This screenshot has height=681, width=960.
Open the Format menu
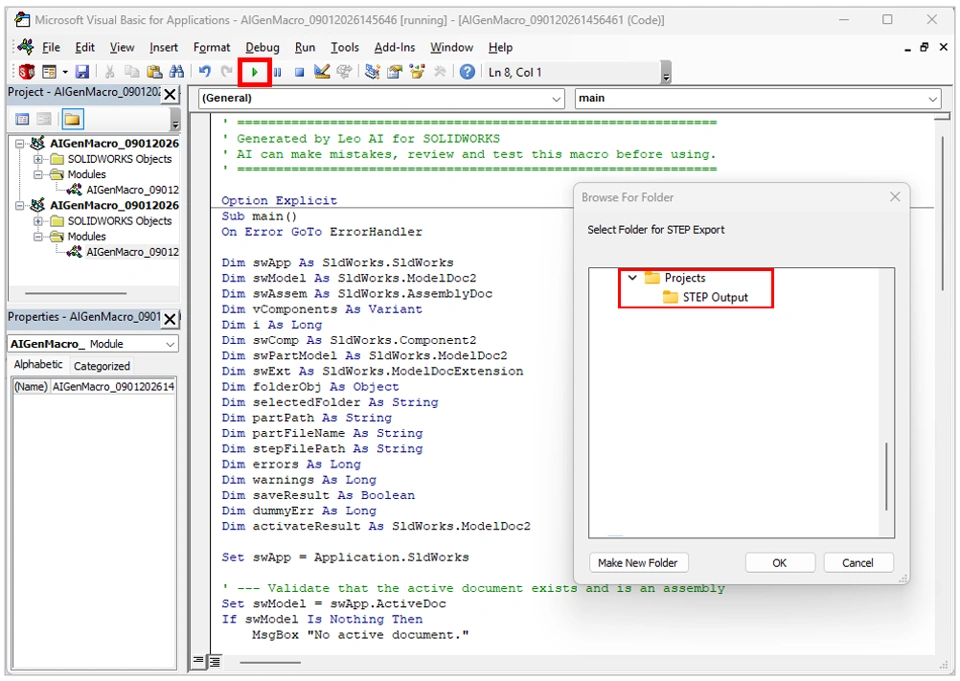212,47
